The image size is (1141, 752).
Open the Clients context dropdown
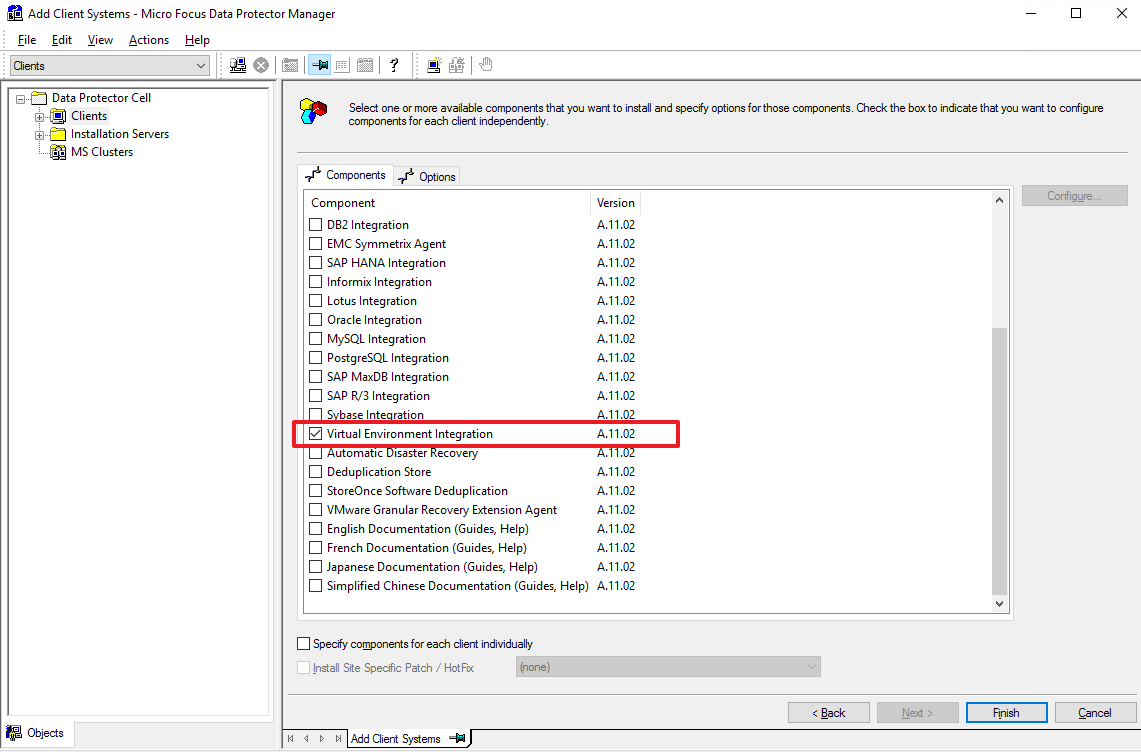point(111,66)
